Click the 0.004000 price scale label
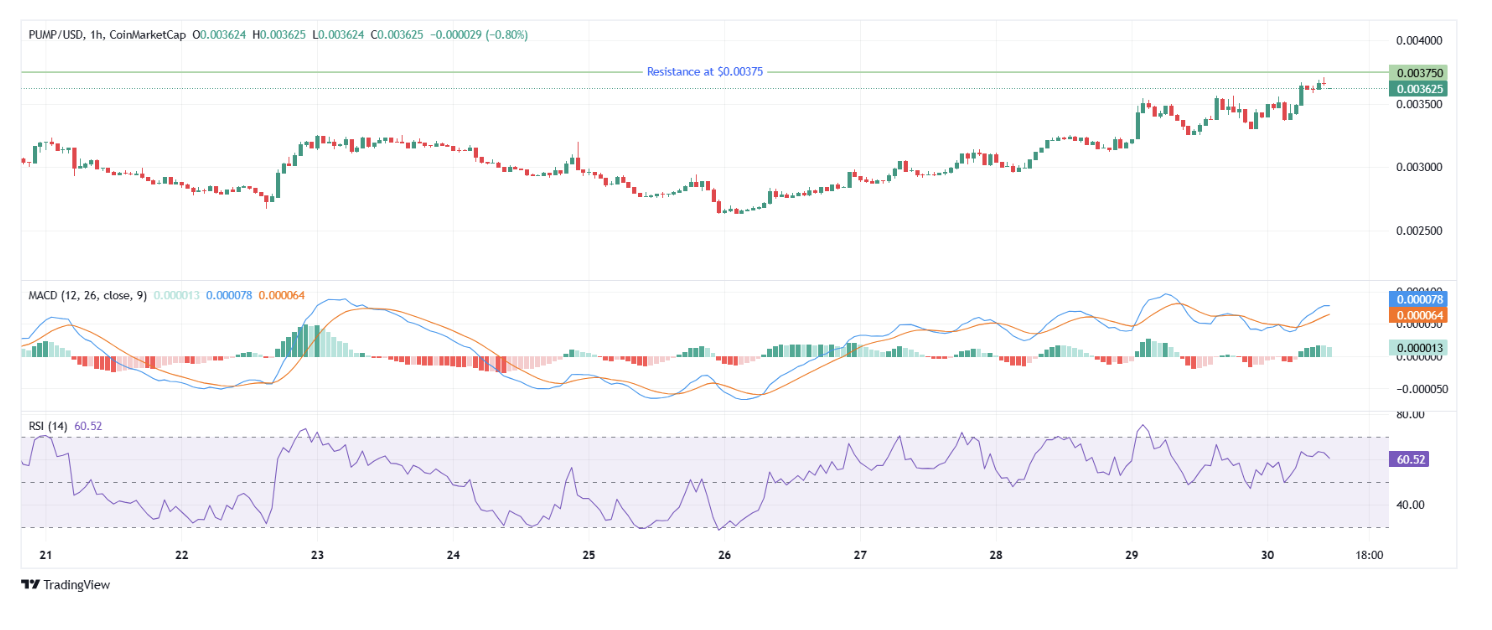1492x630 pixels. pos(1418,40)
